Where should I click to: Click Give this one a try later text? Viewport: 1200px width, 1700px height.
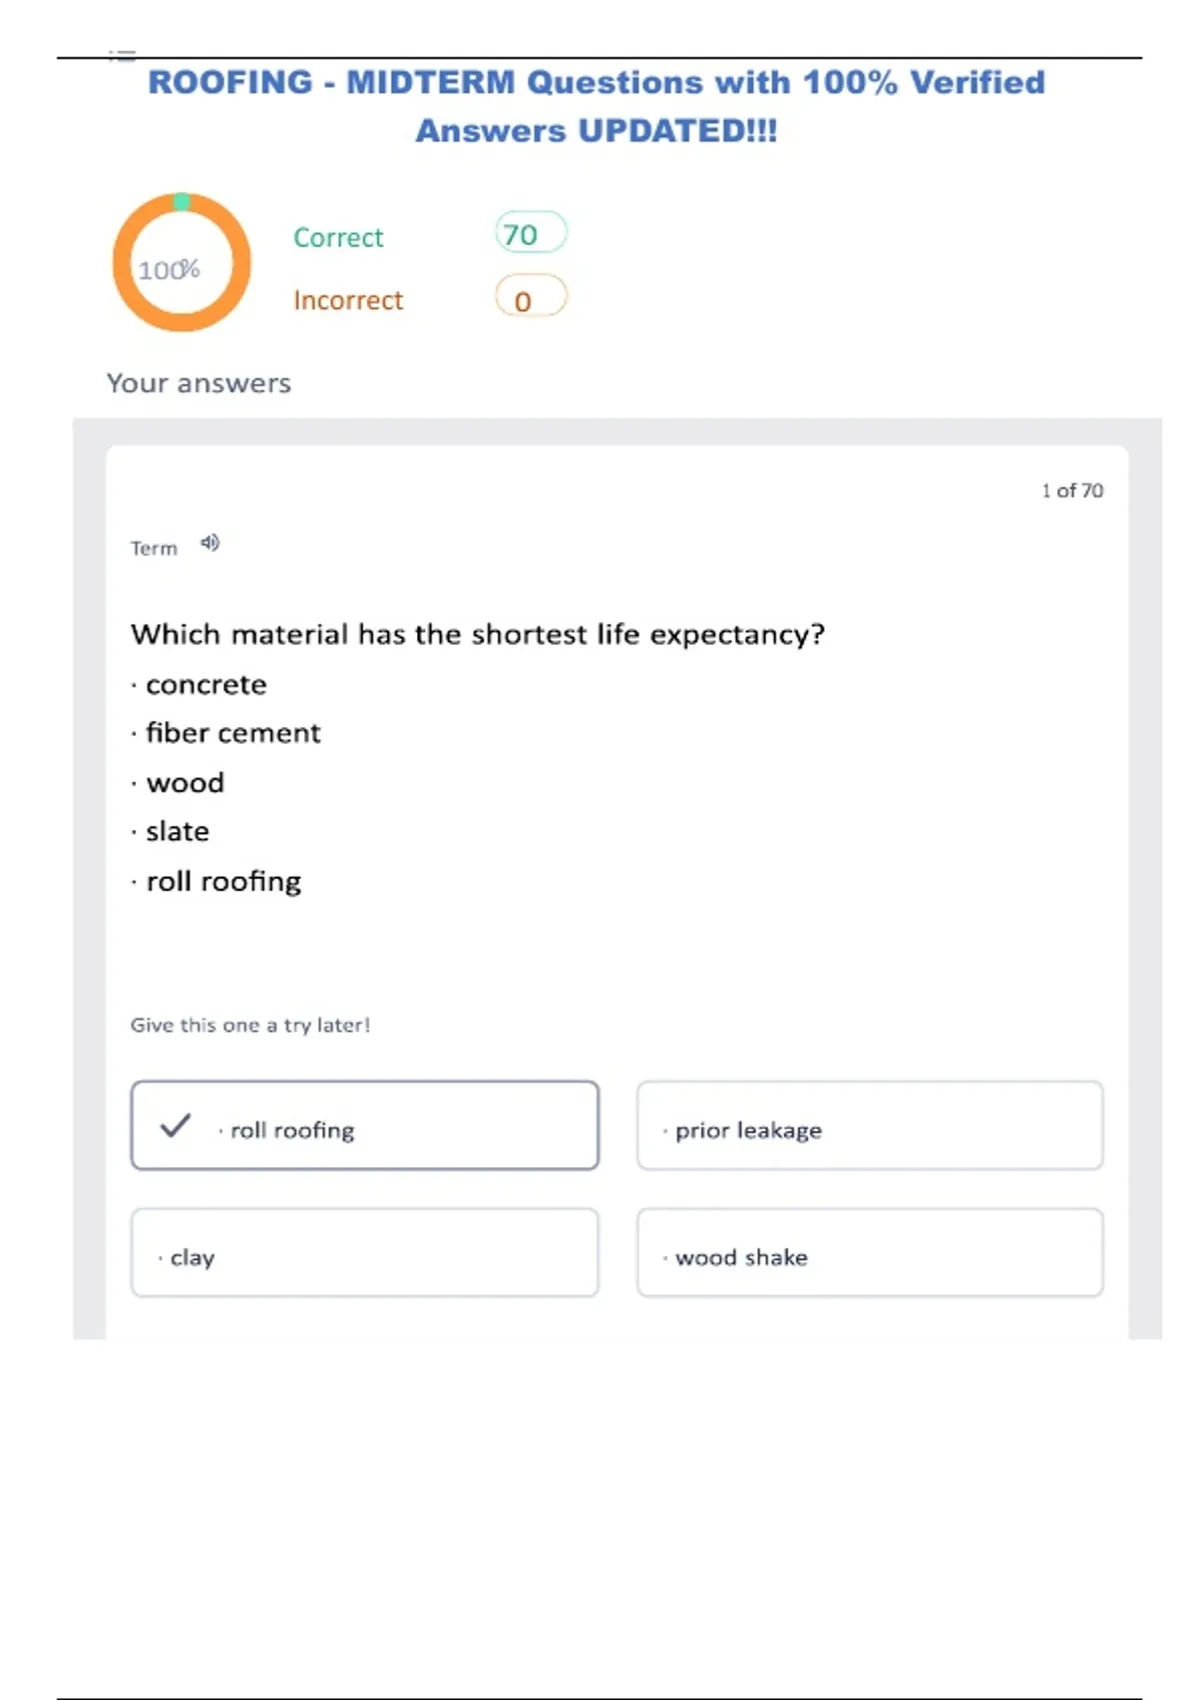(250, 1025)
